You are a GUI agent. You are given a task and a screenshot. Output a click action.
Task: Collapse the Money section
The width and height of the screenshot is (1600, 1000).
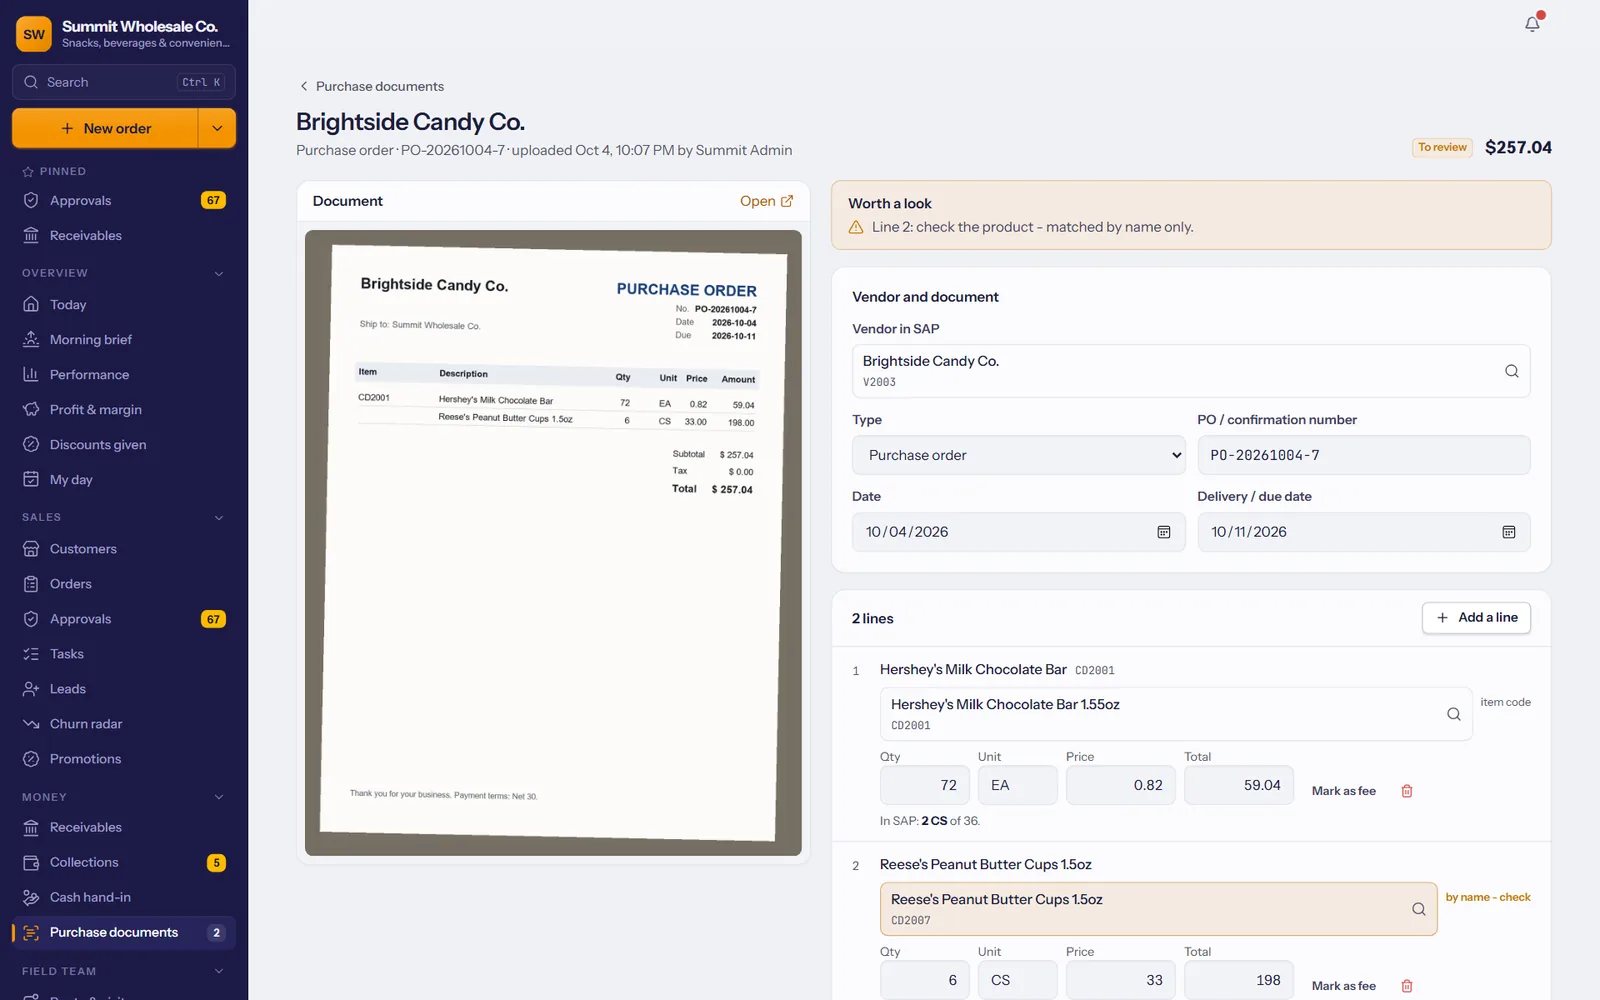click(x=219, y=797)
